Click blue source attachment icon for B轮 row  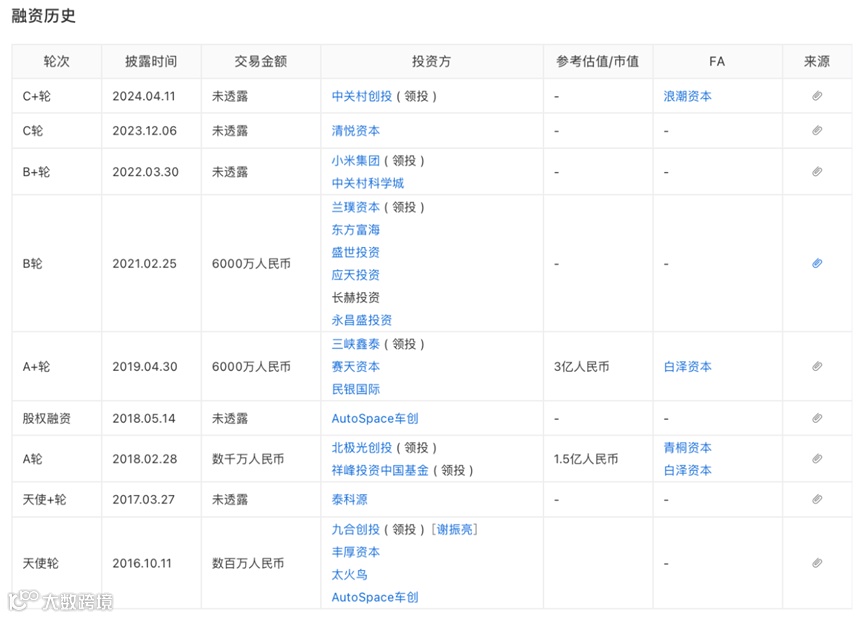[x=817, y=263]
